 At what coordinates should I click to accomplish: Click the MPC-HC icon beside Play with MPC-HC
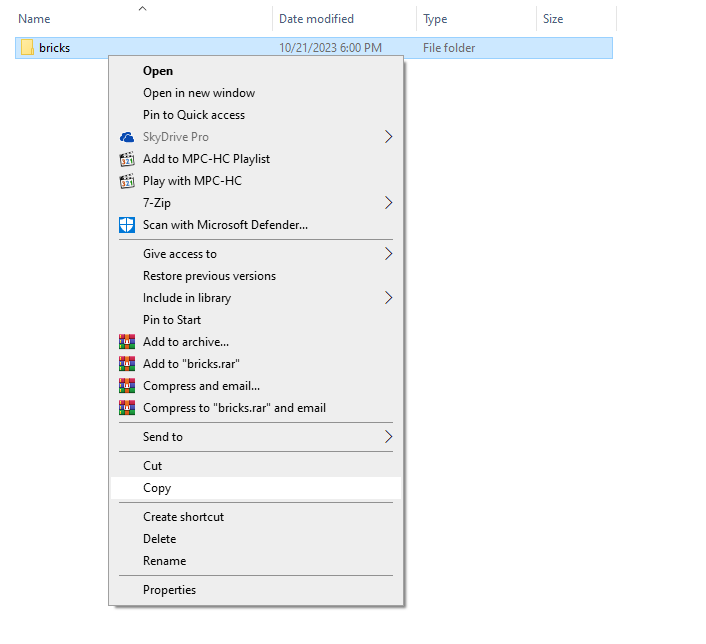click(127, 181)
